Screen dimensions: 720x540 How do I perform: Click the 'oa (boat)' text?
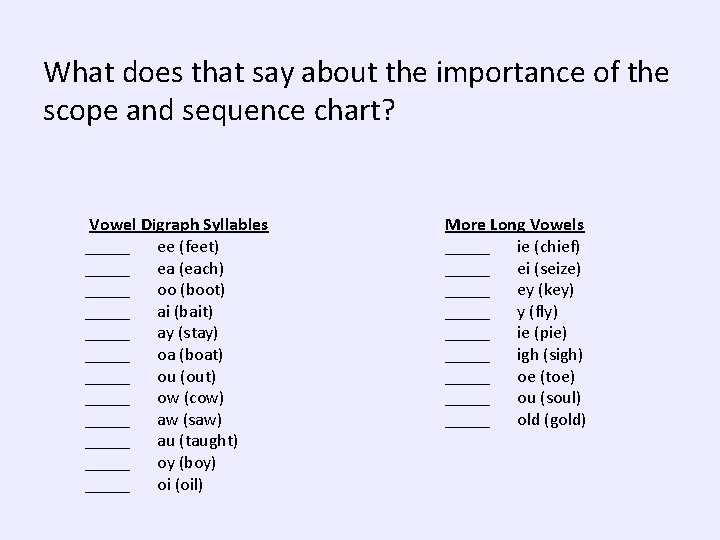click(190, 355)
